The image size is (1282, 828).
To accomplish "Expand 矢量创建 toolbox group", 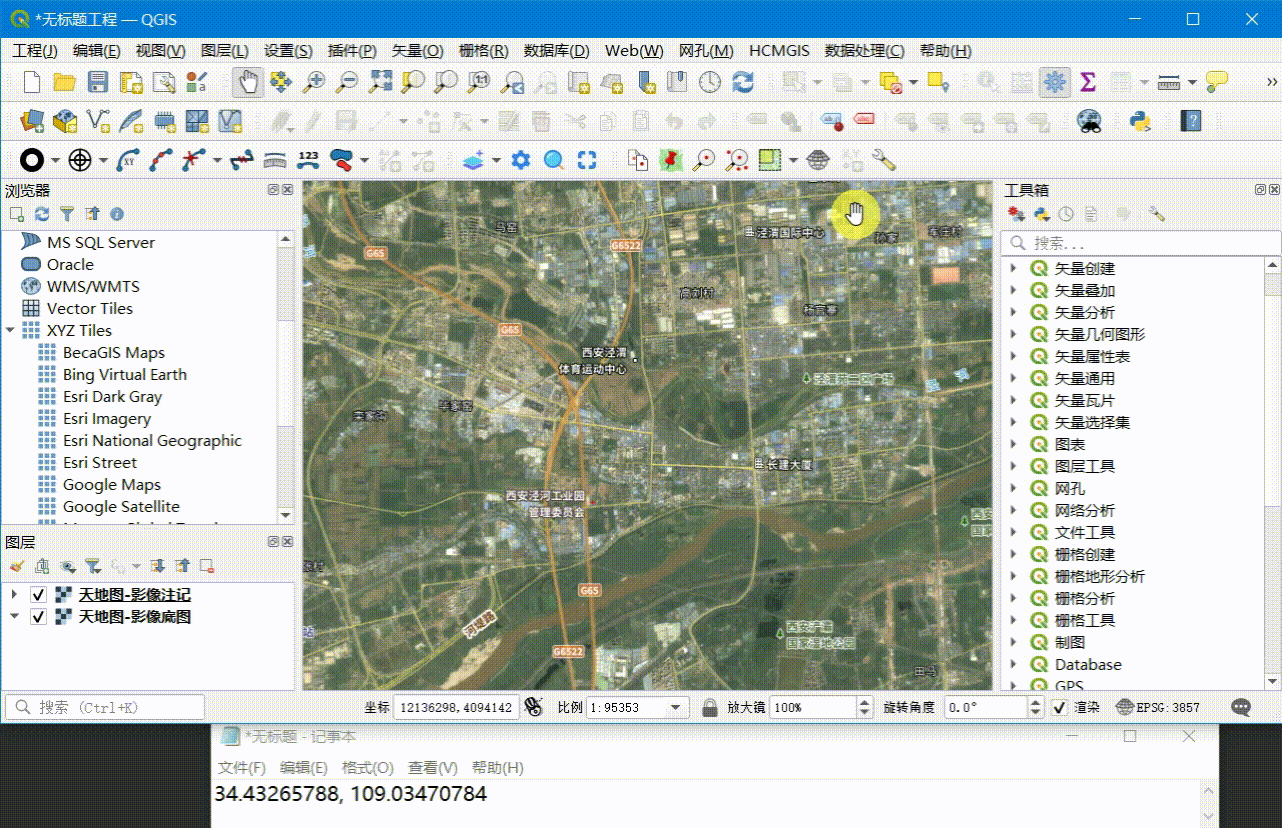I will pyautogui.click(x=1013, y=268).
